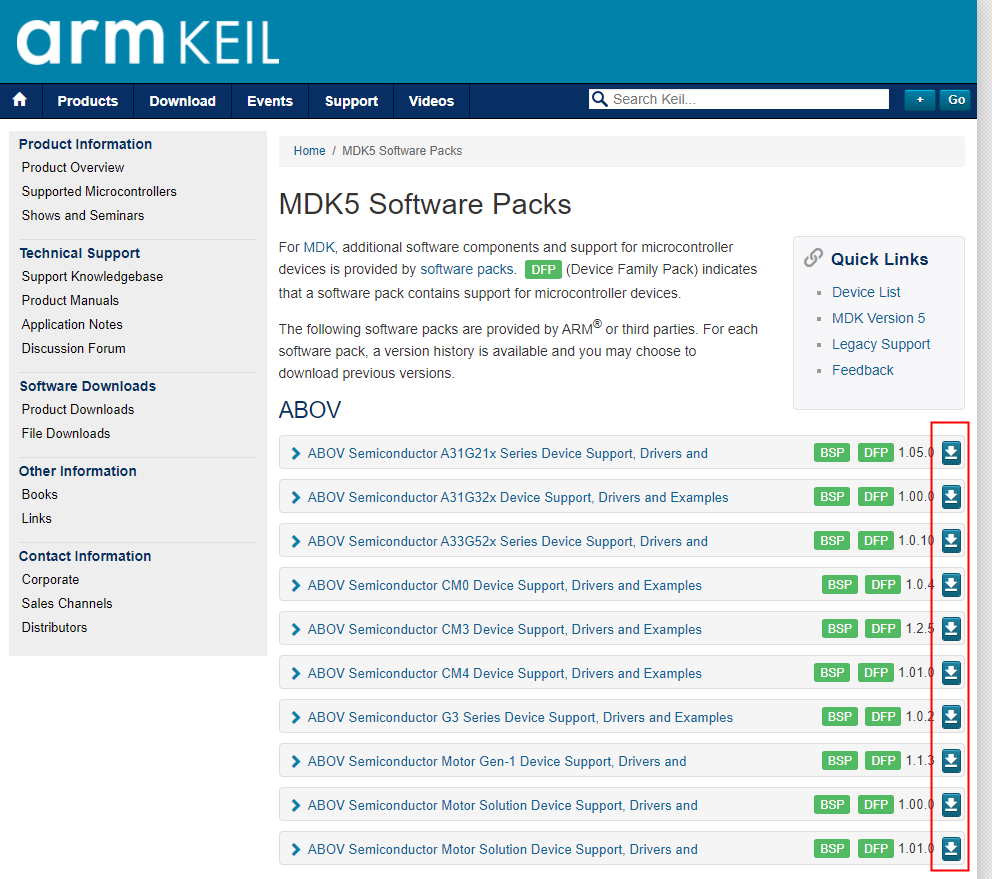Download the ABOV Semiconductor CM4 pack

point(951,672)
